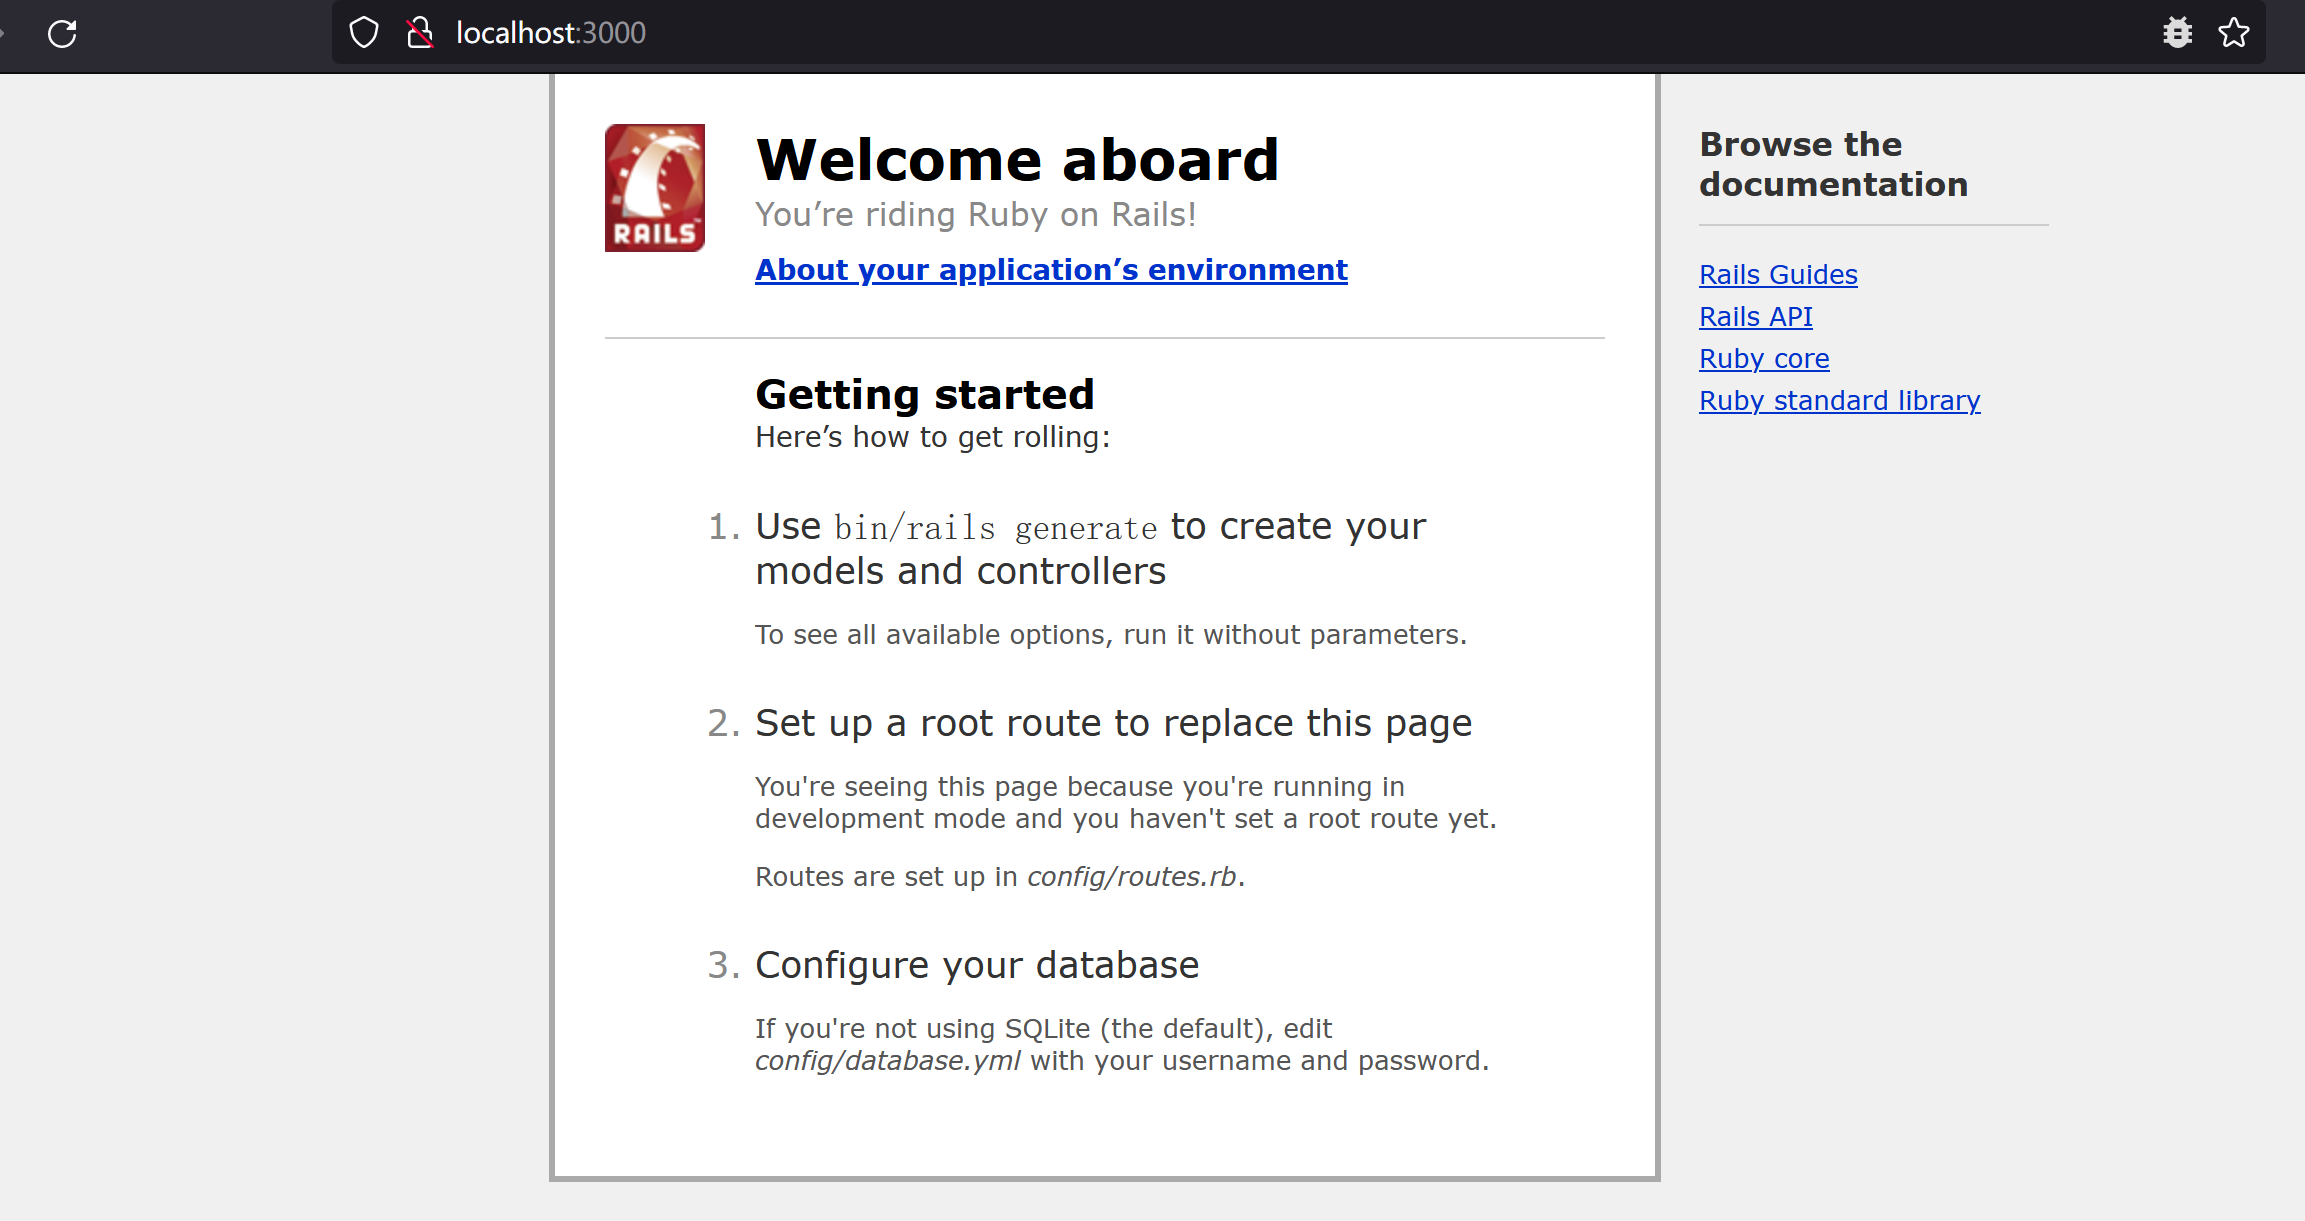Bookmark this page with the star icon
2305x1221 pixels.
pyautogui.click(x=2233, y=33)
